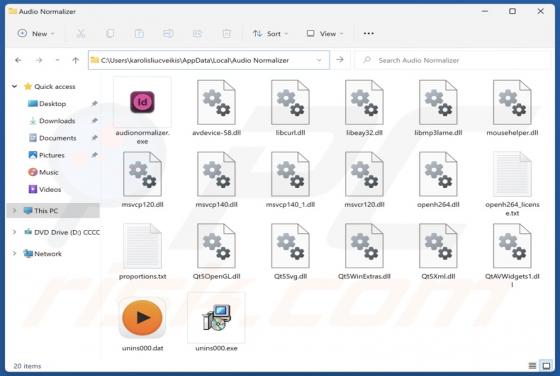Viewport: 560px width, 376px height.
Task: Unpin Downloads using its pin icon
Action: (x=94, y=121)
